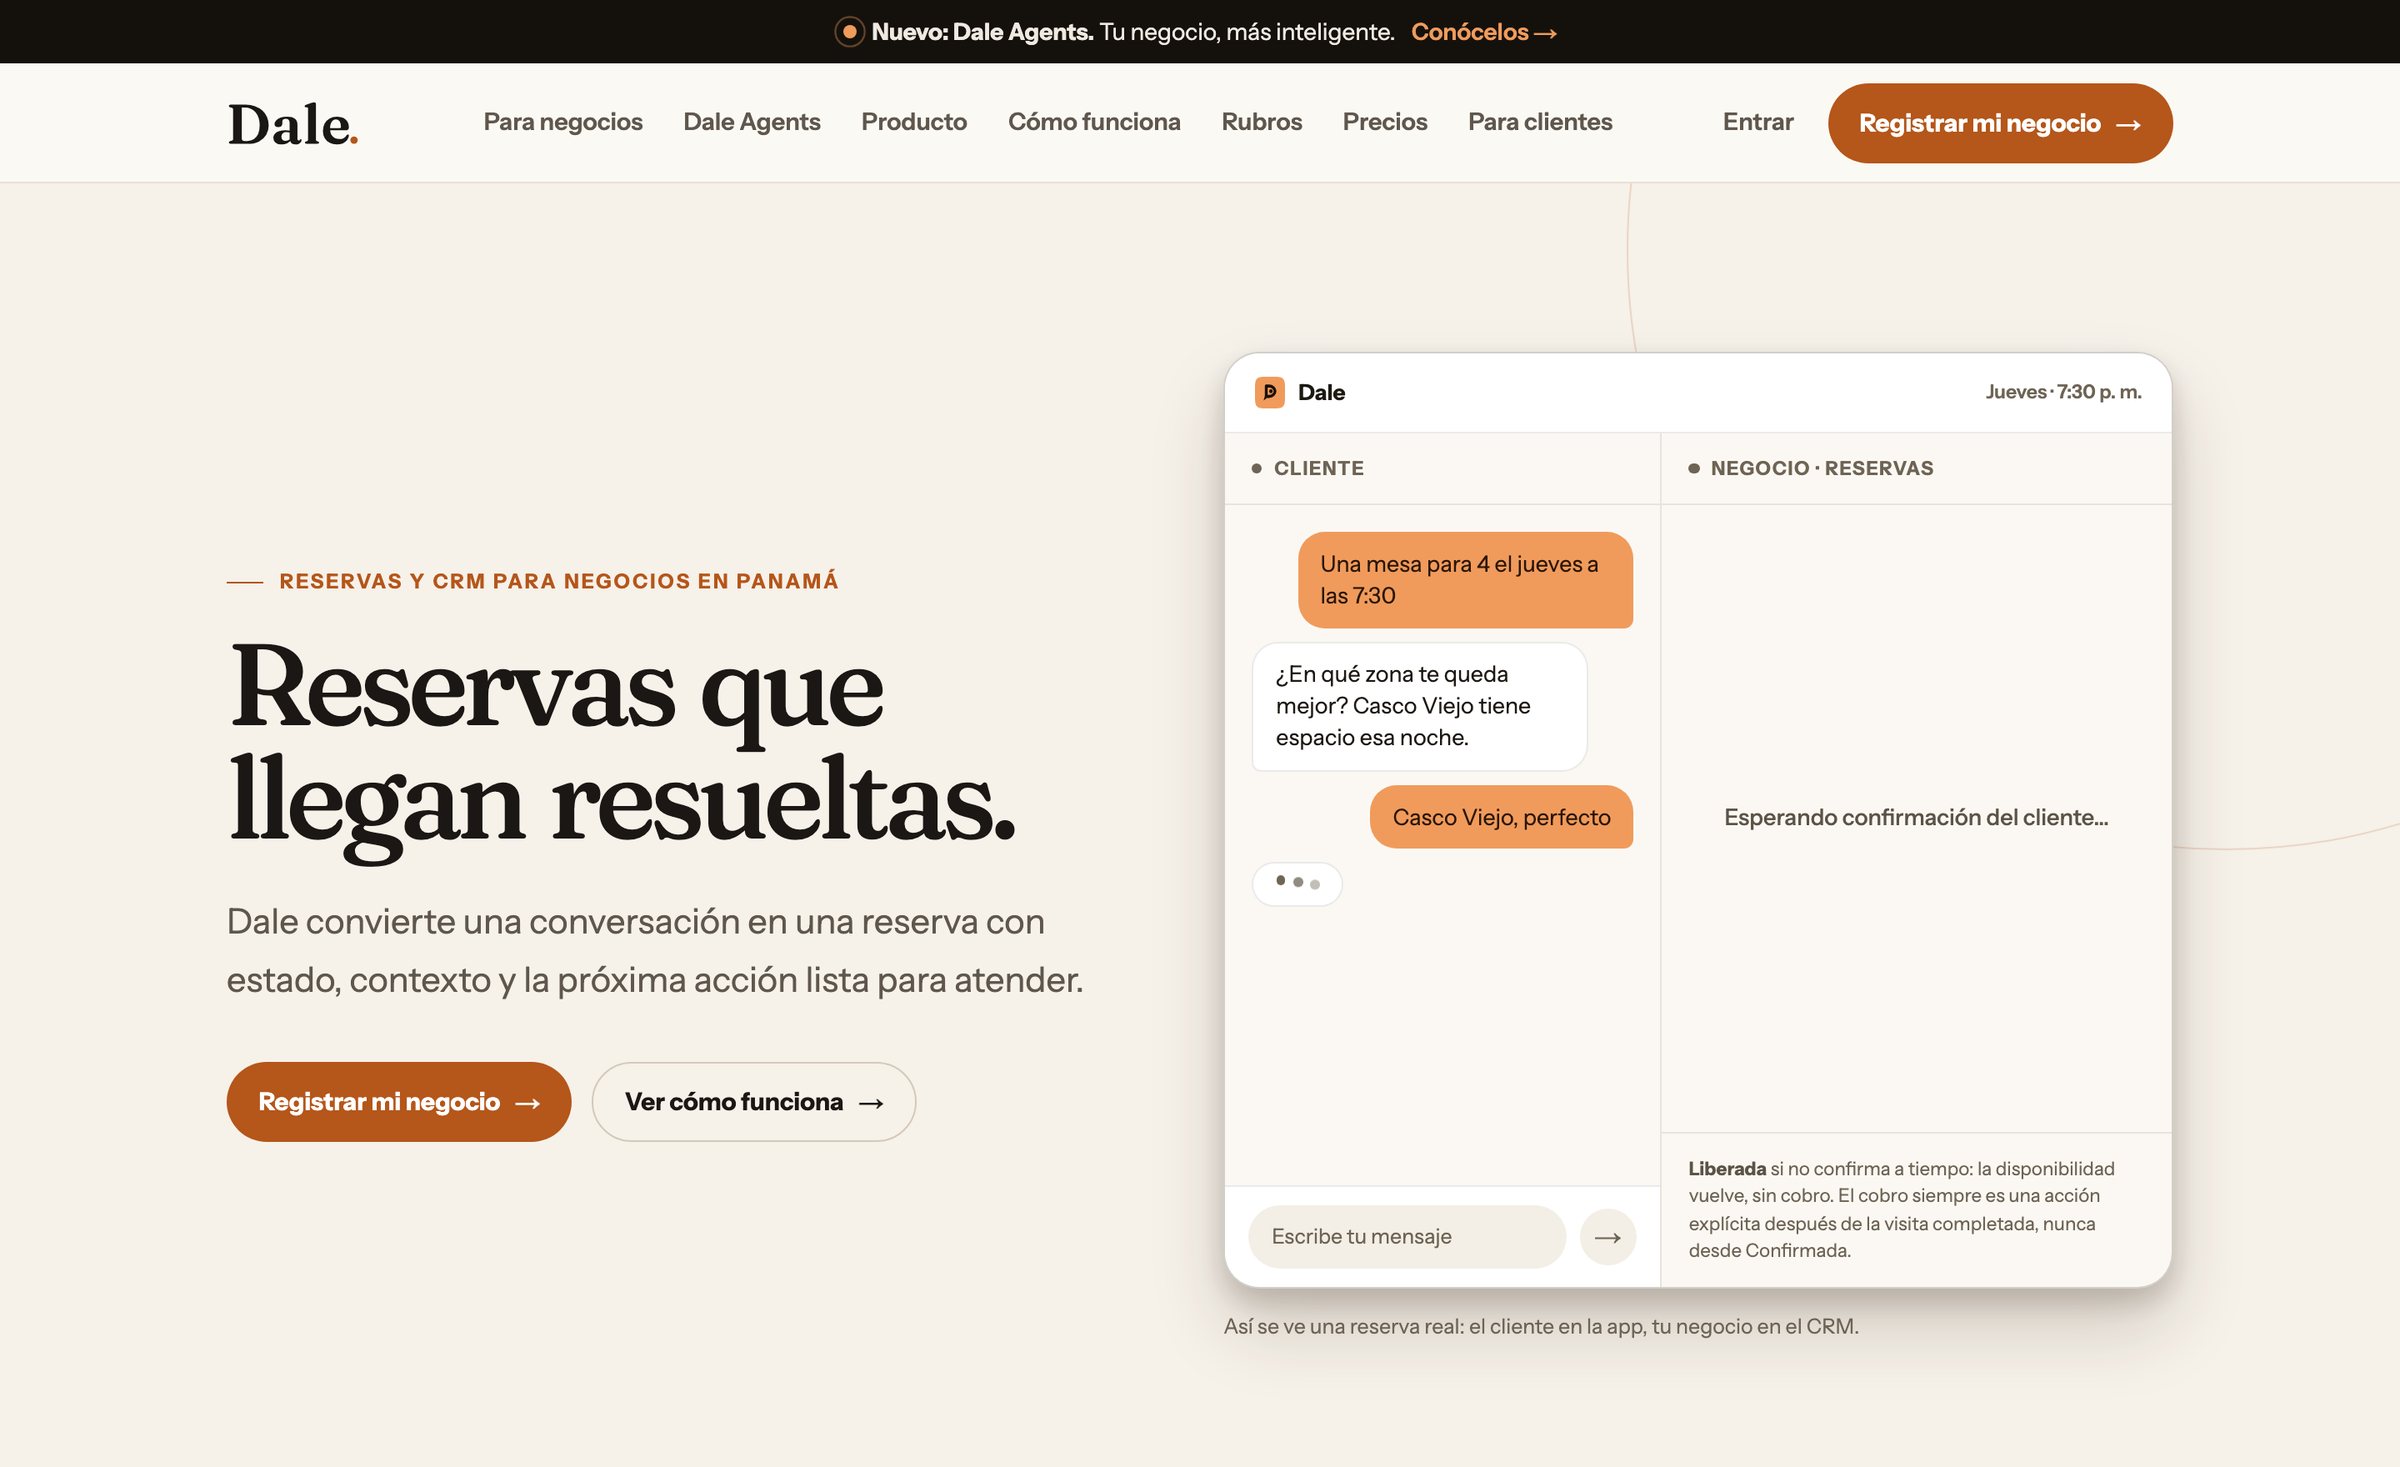Click 'Esperando confirmación del cliente...' status

pos(1916,817)
